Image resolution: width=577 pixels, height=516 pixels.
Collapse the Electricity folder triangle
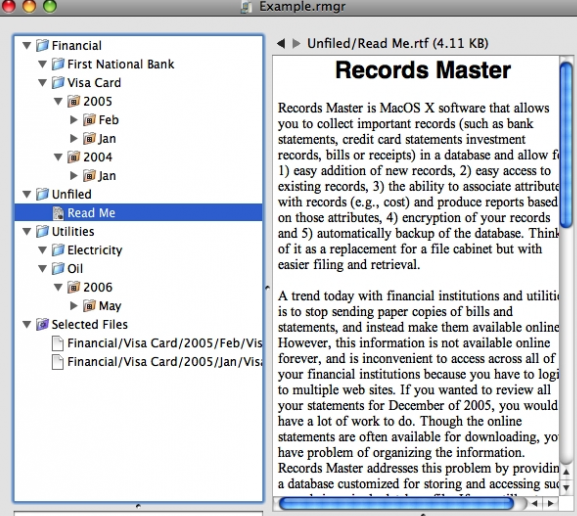42,250
